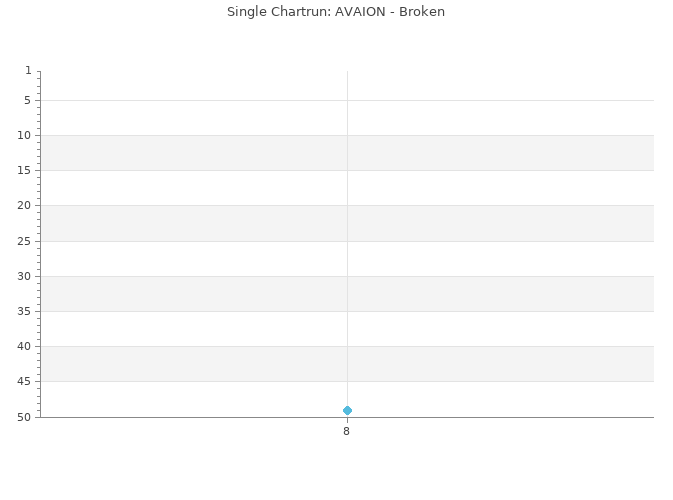Click the white band between 35 and 40
Viewport: 673px width, 500px height.
click(347, 329)
